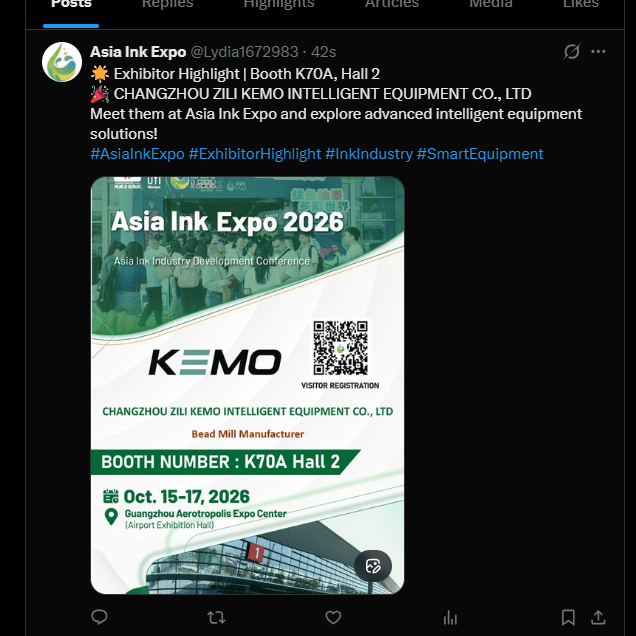Switch to the Replies tab

(168, 4)
